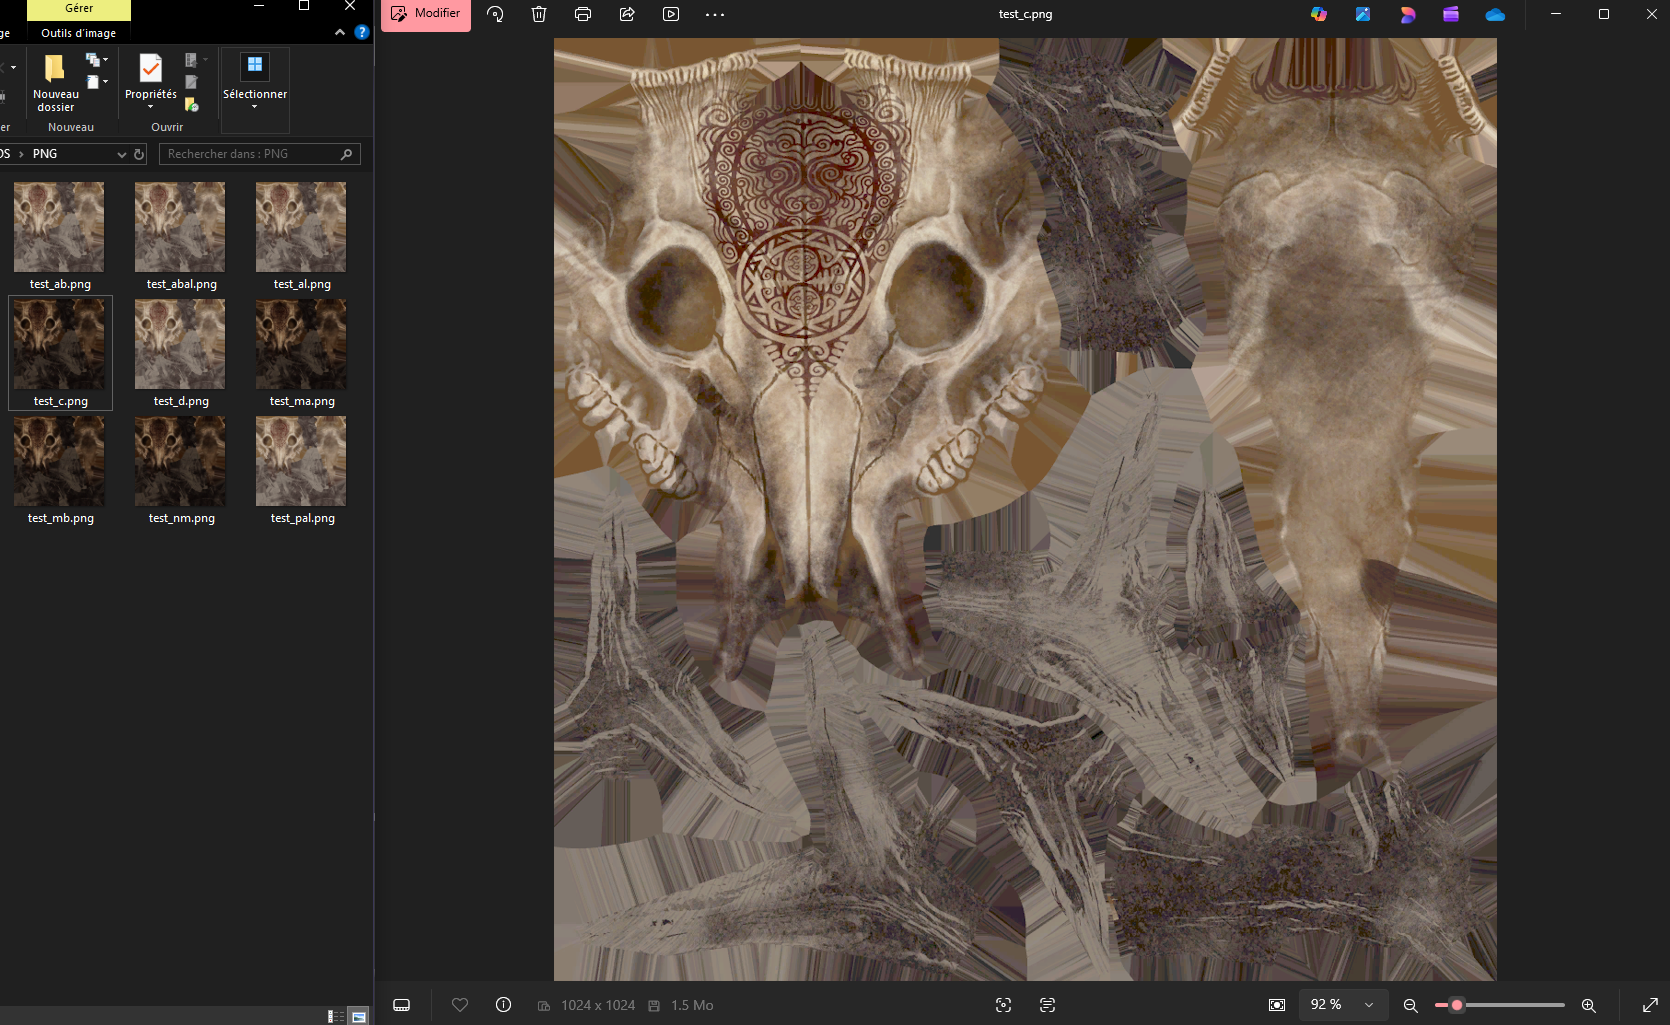Screen dimensions: 1670x1025
Task: Click the Modifier button
Action: pyautogui.click(x=426, y=14)
